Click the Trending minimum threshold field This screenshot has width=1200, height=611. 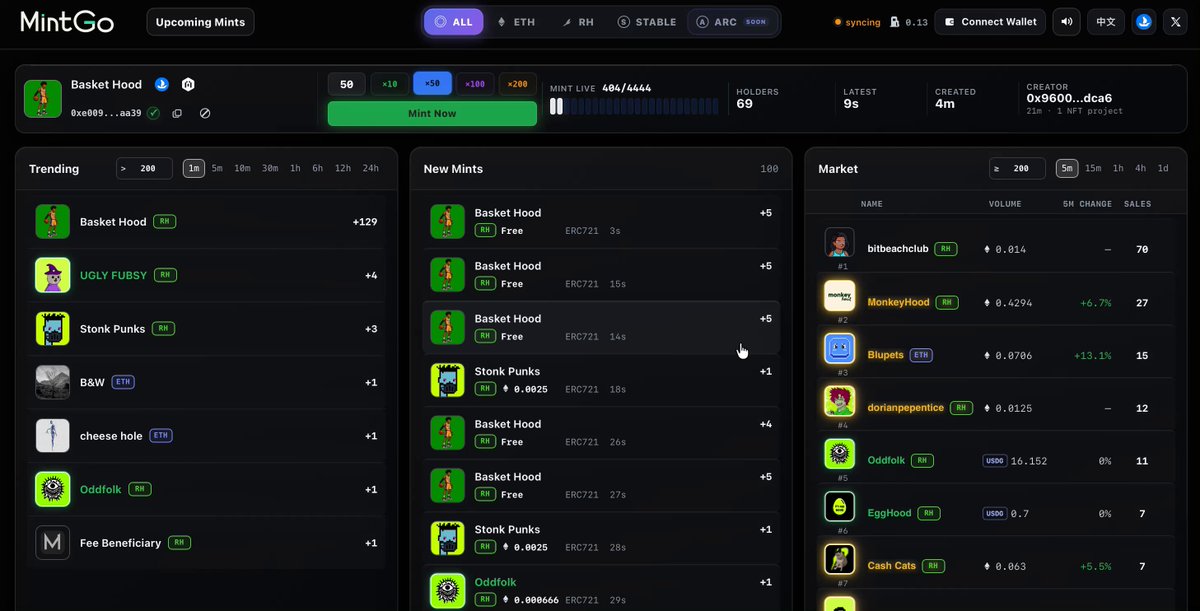(144, 168)
